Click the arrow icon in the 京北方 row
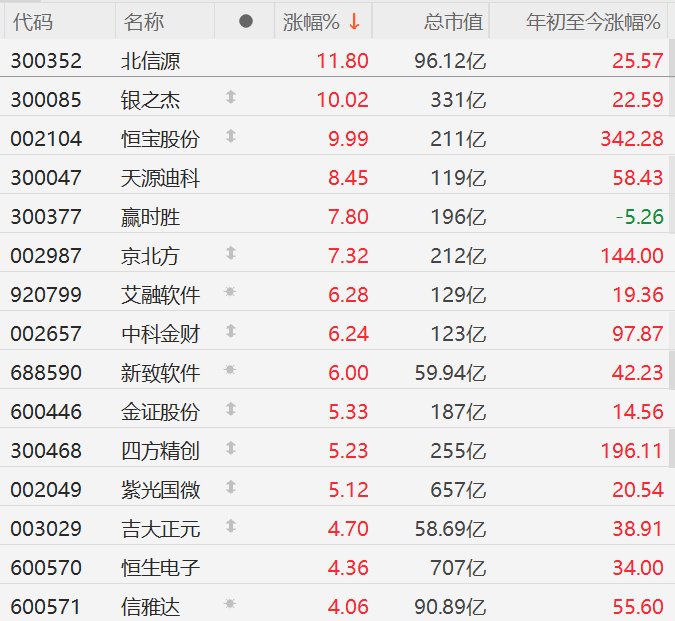This screenshot has height=621, width=675. point(231,253)
